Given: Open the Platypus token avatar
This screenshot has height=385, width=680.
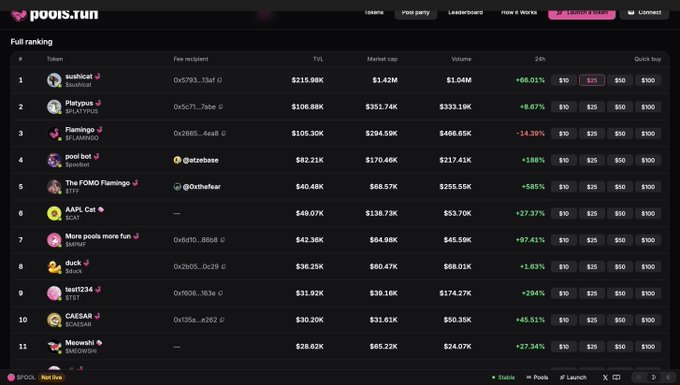Looking at the screenshot, I should click(54, 107).
